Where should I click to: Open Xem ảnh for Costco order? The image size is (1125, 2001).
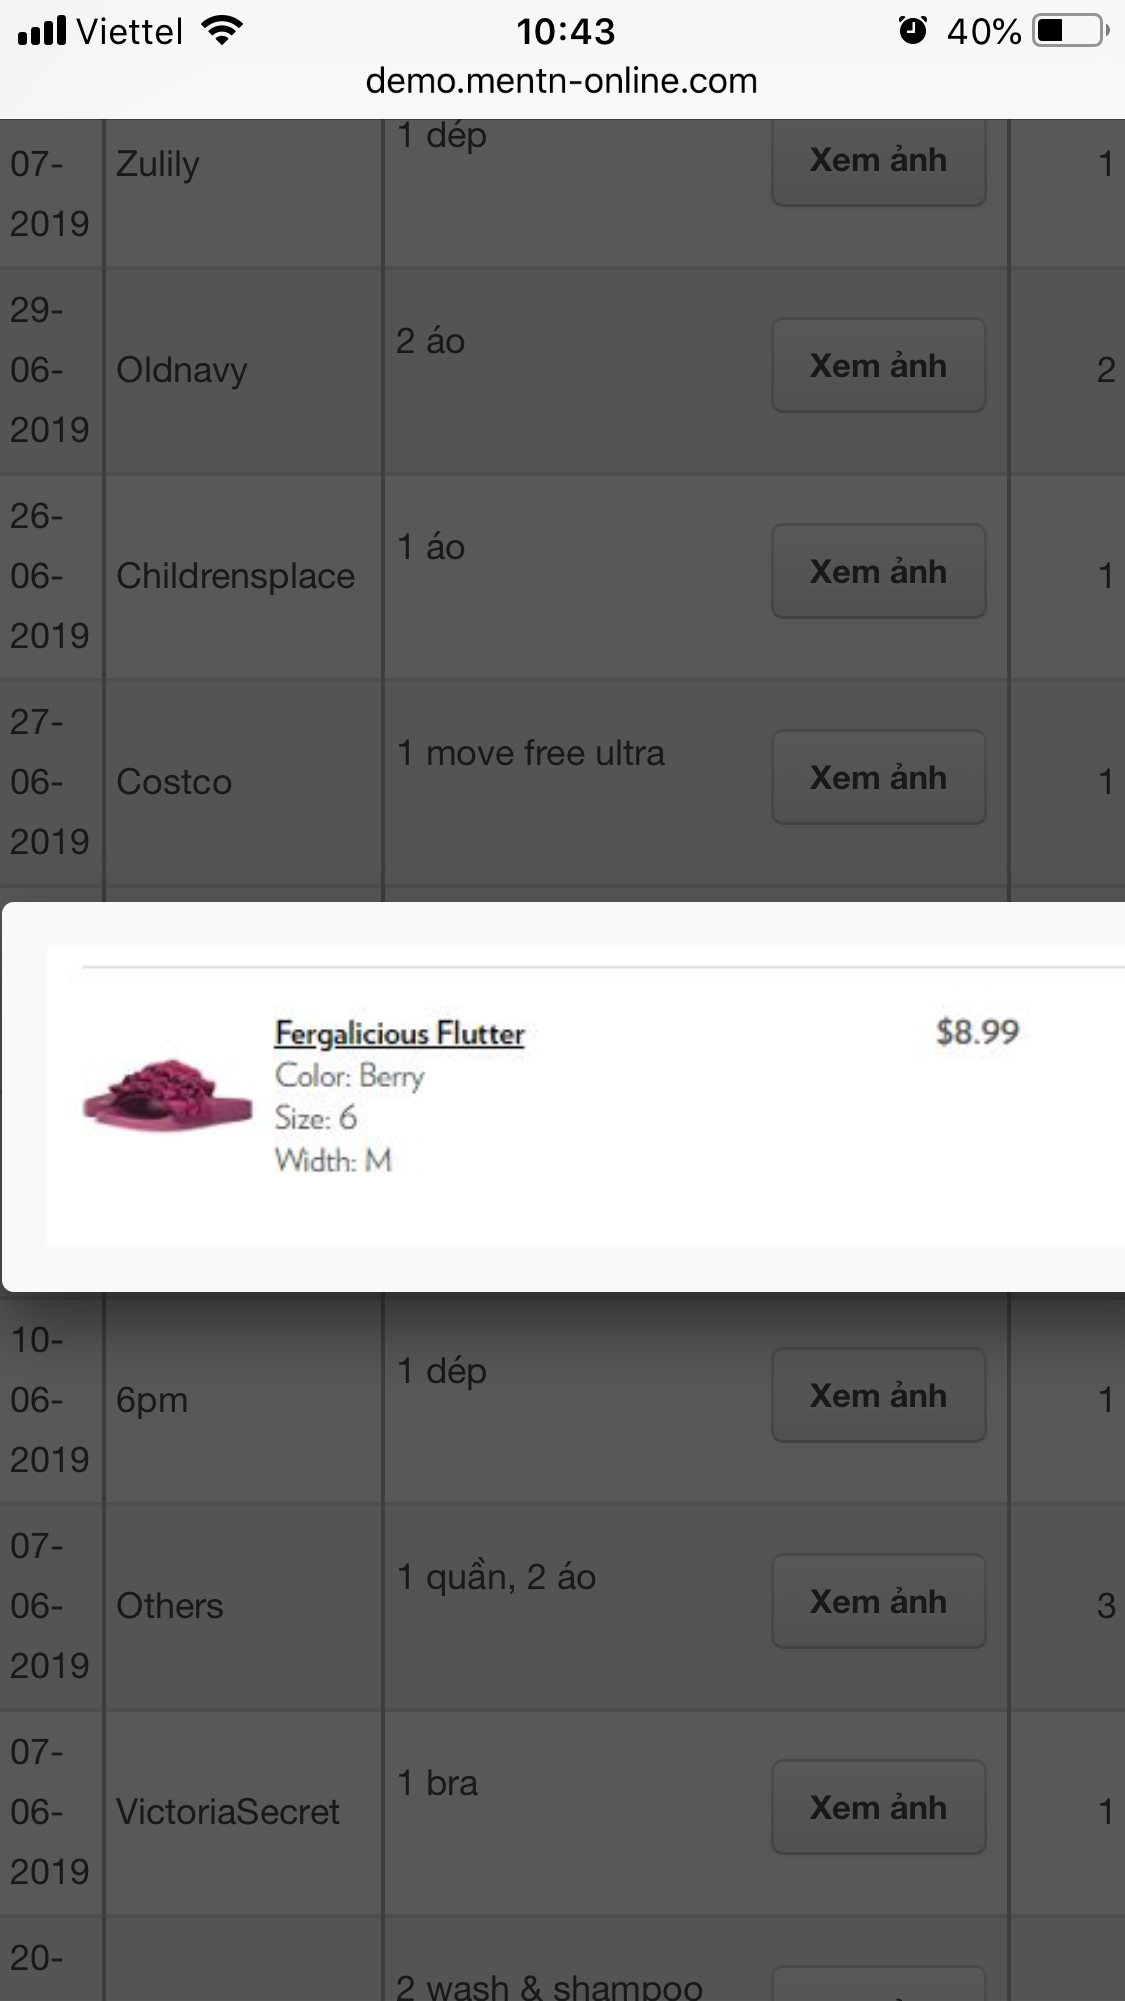coord(878,778)
